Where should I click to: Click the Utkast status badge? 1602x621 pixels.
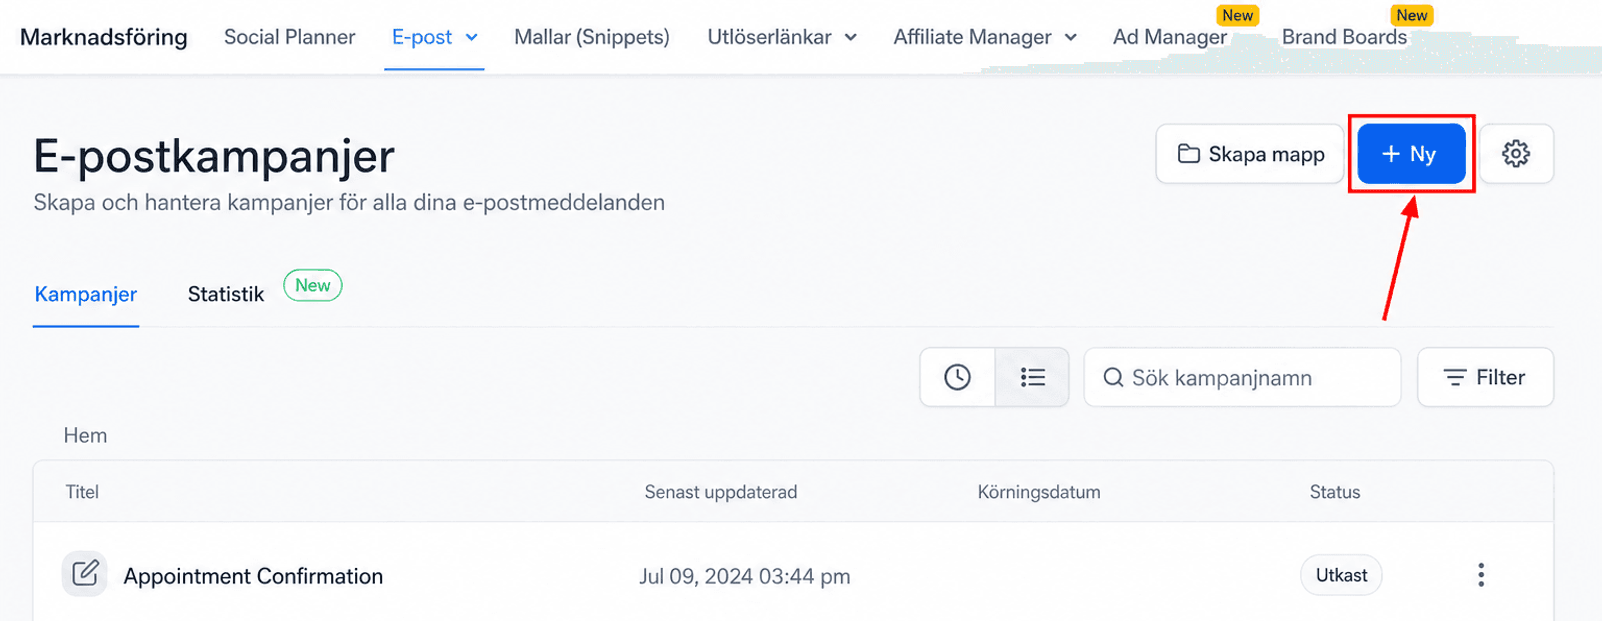tap(1341, 575)
